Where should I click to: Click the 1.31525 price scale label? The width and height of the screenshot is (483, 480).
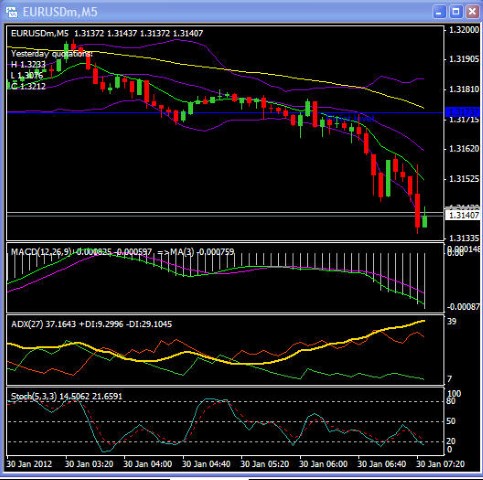click(464, 179)
